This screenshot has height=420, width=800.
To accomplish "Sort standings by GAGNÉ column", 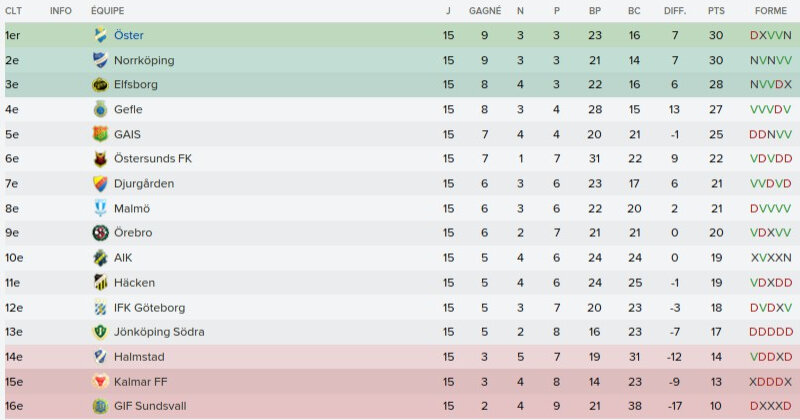I will click(485, 10).
